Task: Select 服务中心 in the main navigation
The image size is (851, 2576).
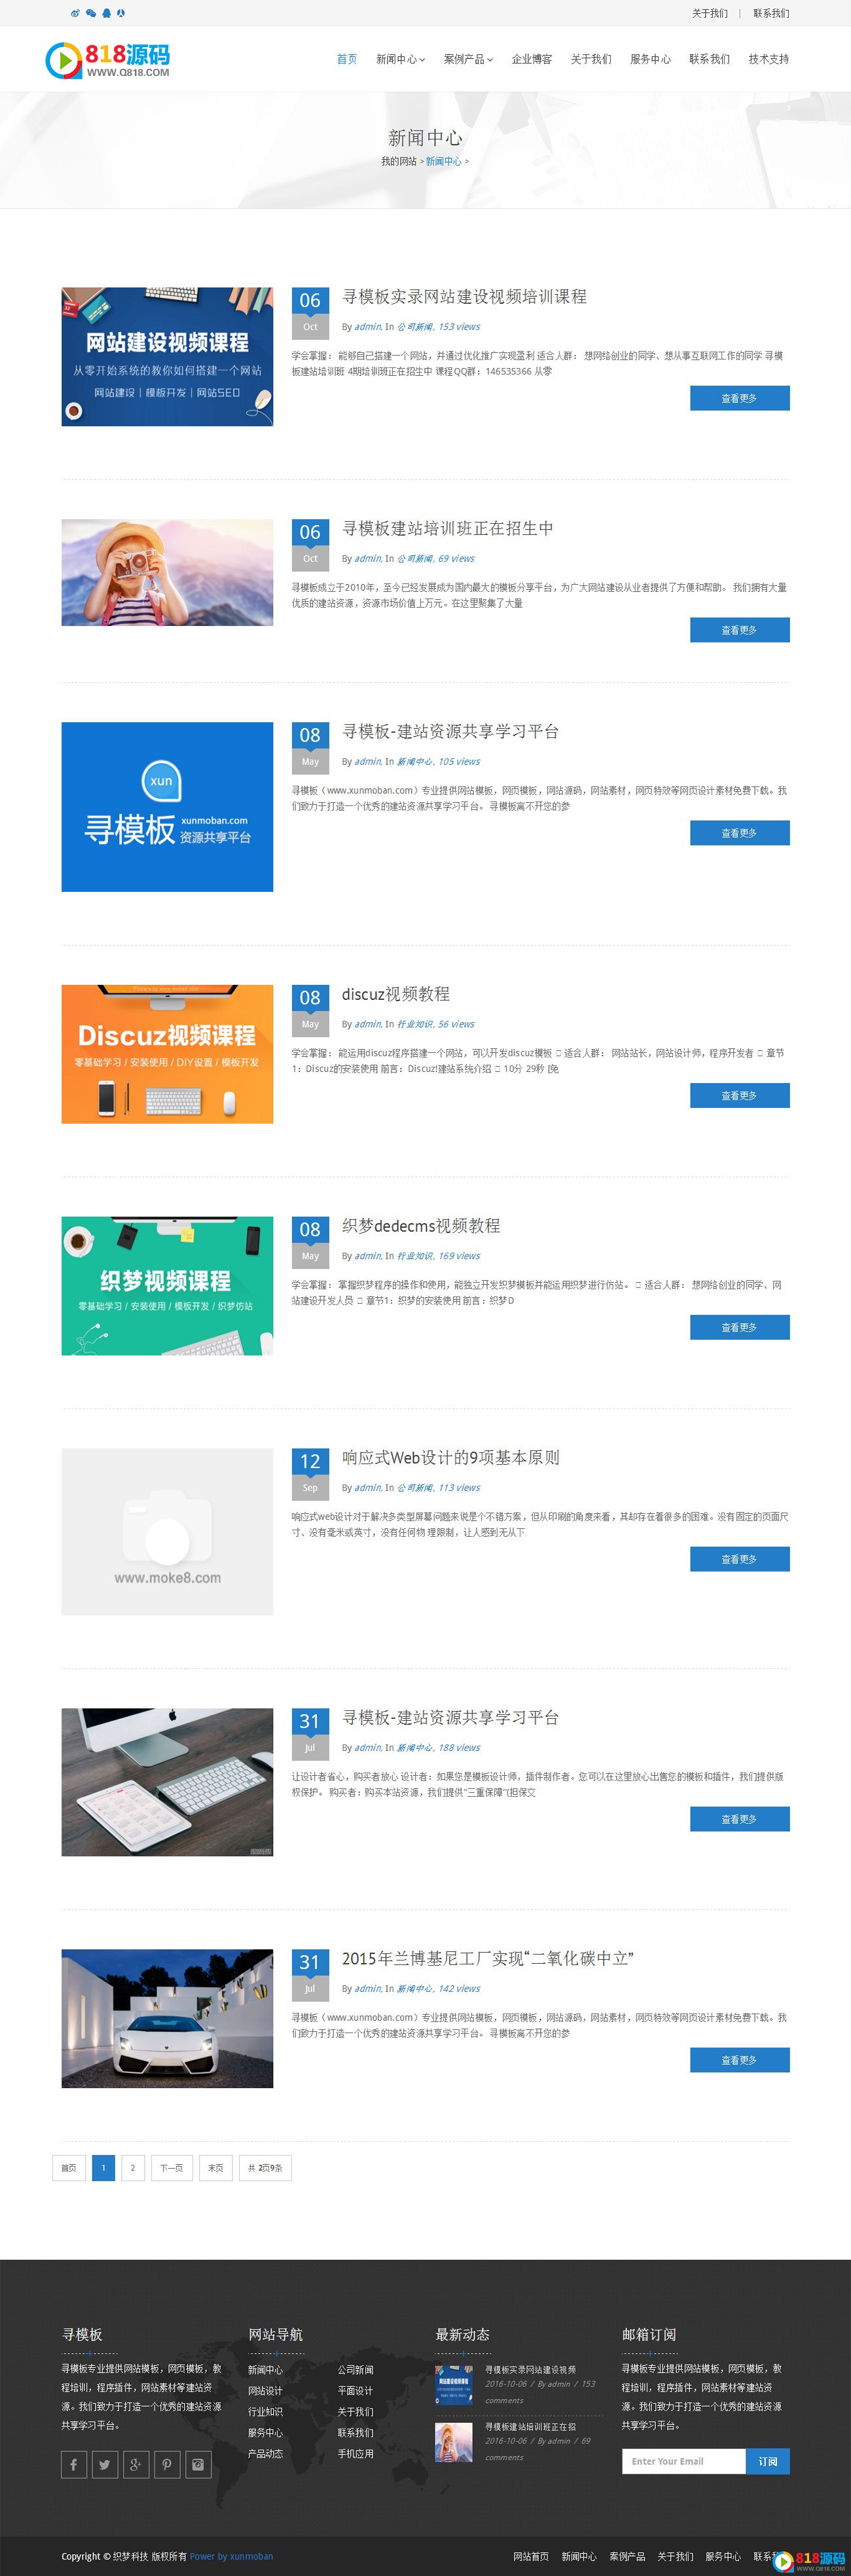Action: click(x=650, y=59)
